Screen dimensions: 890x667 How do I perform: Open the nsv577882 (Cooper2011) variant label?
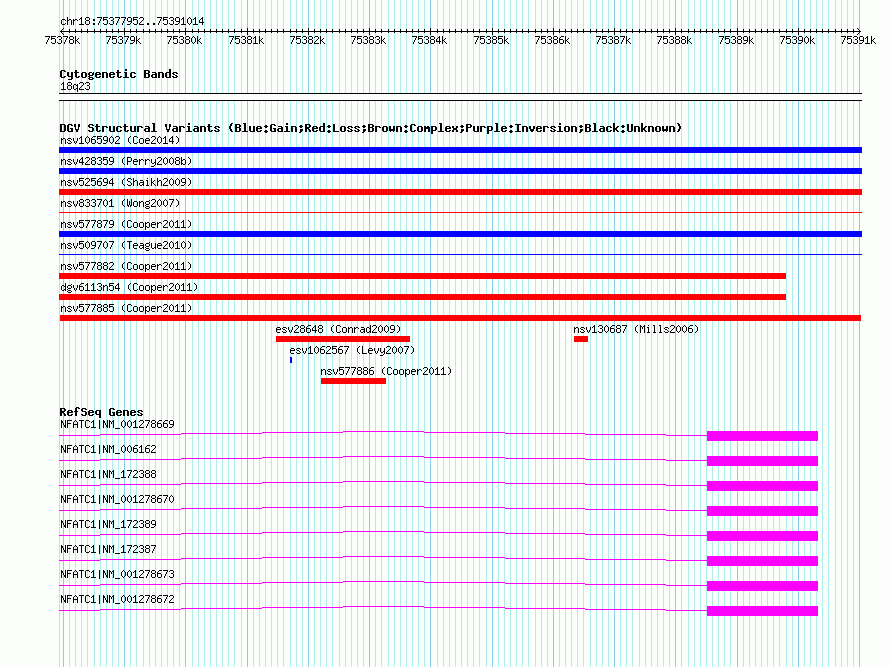click(x=126, y=266)
